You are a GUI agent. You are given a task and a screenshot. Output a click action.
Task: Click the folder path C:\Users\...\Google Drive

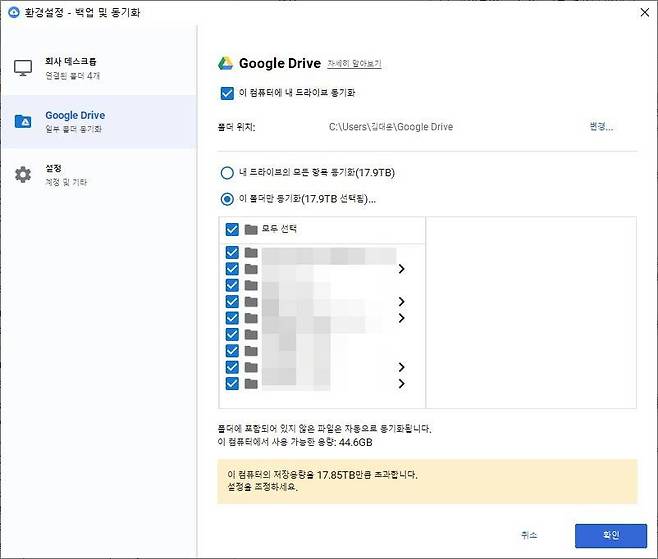click(x=391, y=127)
